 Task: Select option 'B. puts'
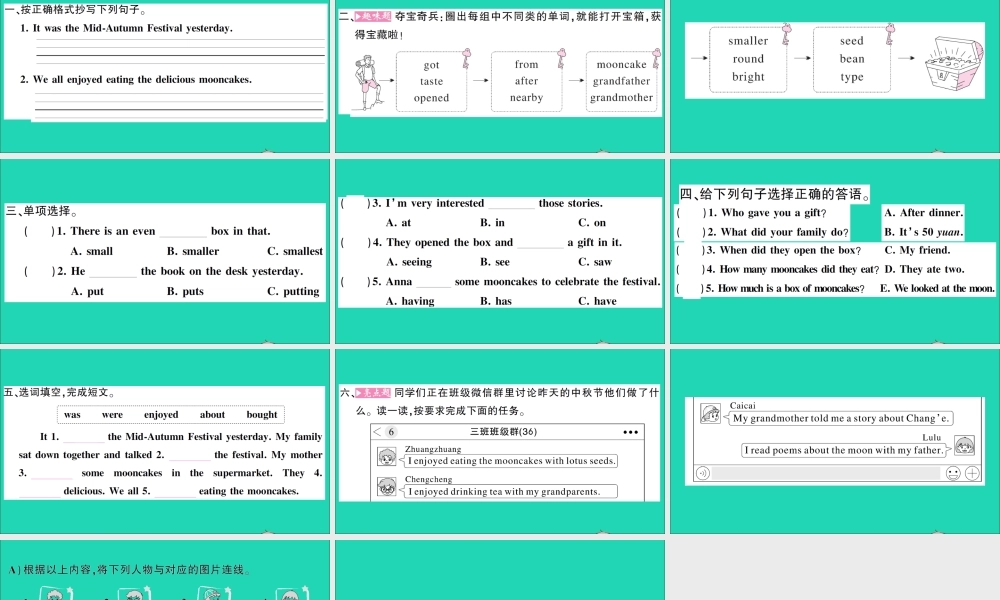pyautogui.click(x=186, y=291)
